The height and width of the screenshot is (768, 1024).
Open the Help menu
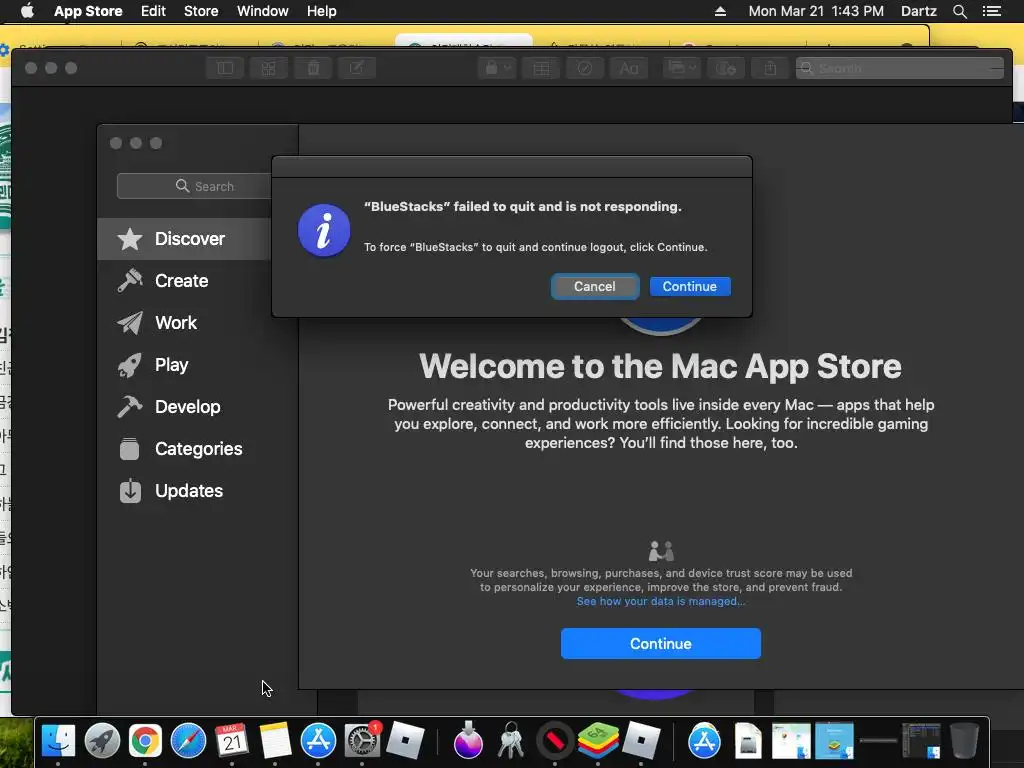coord(322,11)
